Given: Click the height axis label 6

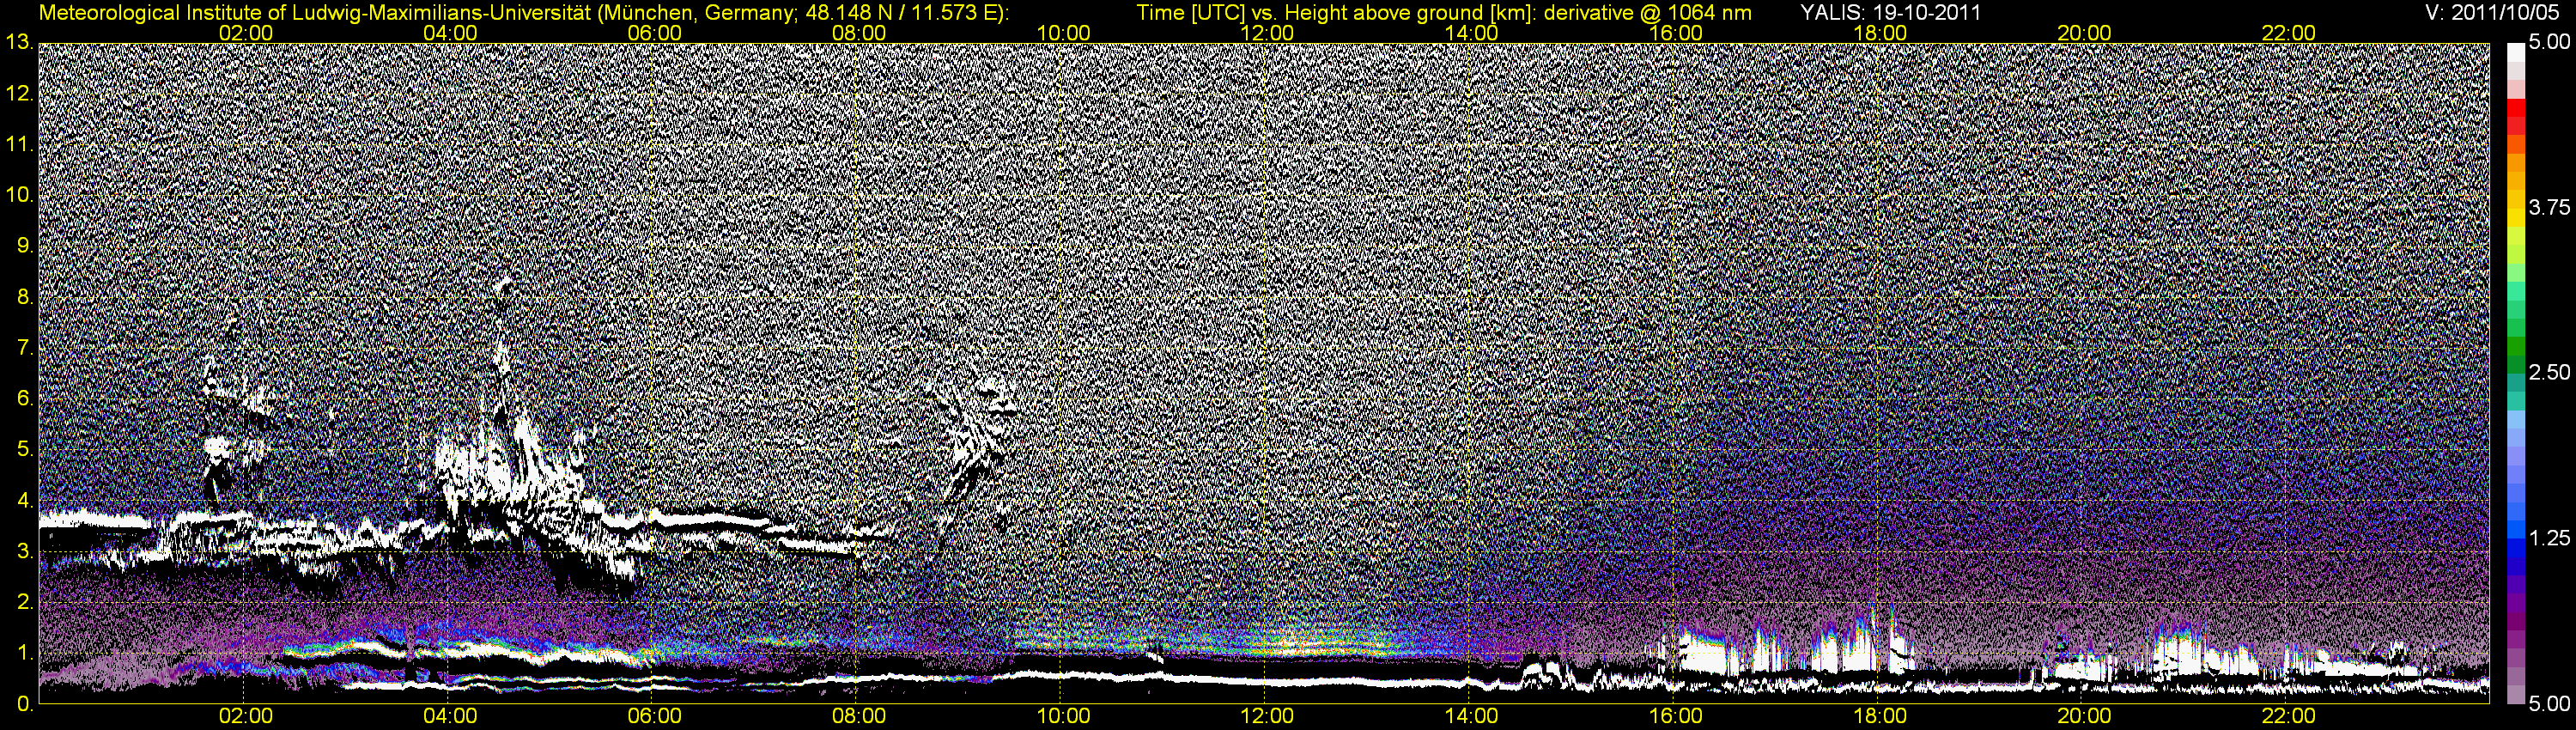Looking at the screenshot, I should click(x=25, y=398).
